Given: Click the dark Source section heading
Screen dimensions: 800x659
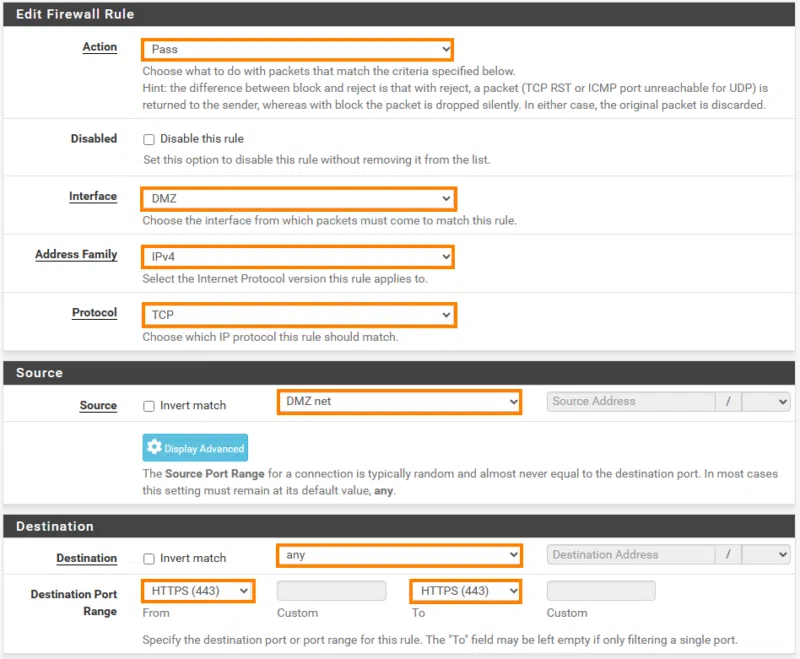Looking at the screenshot, I should tap(40, 373).
